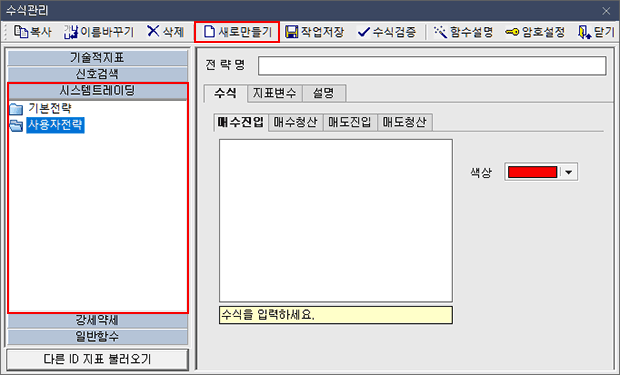Create new formula with 새로만들기
The width and height of the screenshot is (620, 375).
click(x=237, y=32)
